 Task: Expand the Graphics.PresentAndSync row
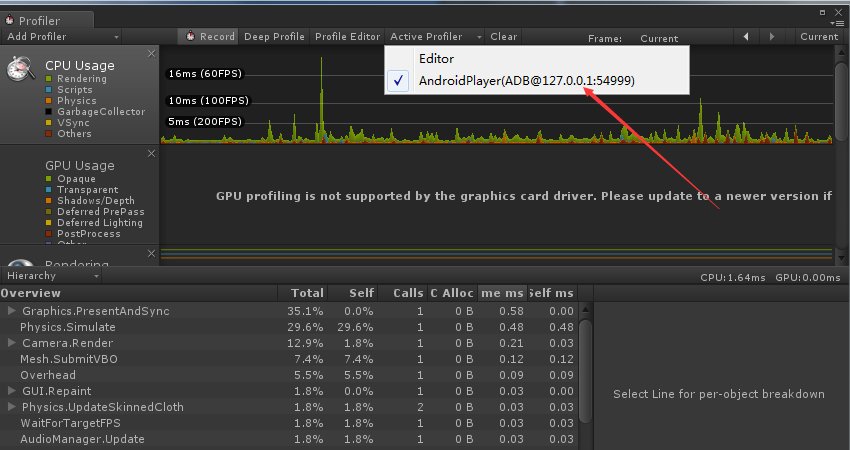tap(12, 311)
